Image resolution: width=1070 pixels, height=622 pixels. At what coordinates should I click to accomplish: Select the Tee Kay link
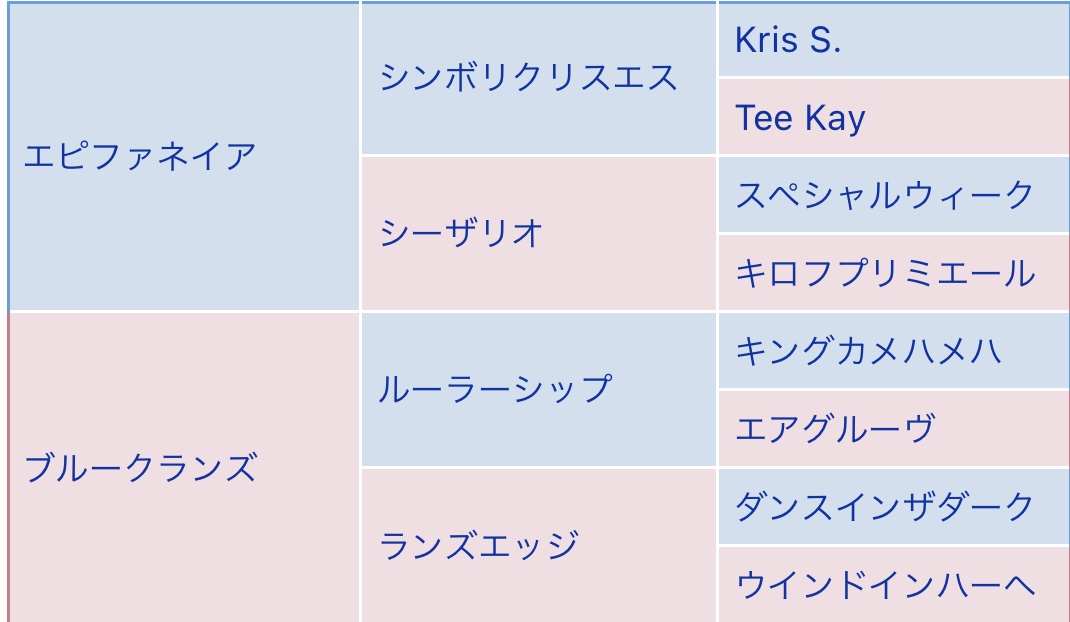[800, 118]
